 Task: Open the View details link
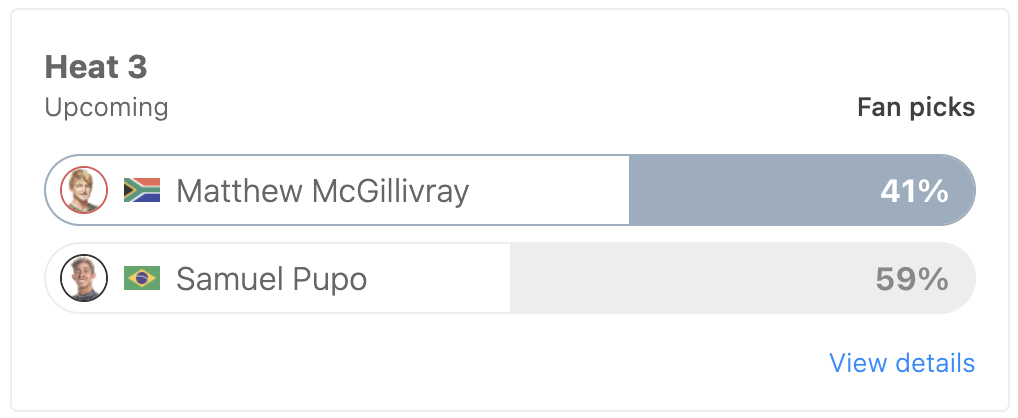tap(902, 363)
